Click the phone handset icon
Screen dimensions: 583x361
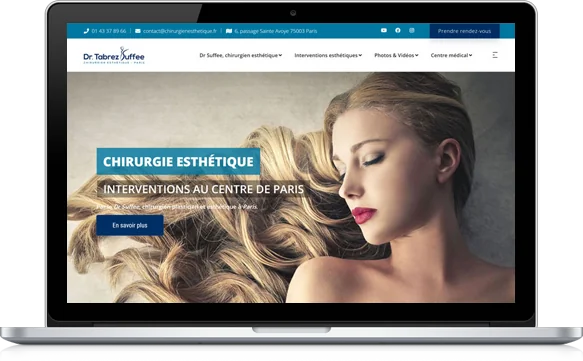coord(86,31)
